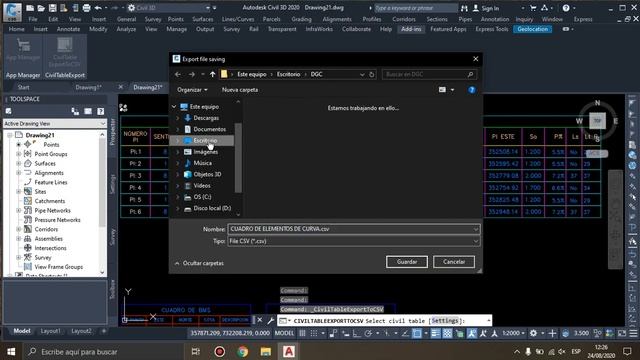Open Windows Task View

[x=196, y=351]
